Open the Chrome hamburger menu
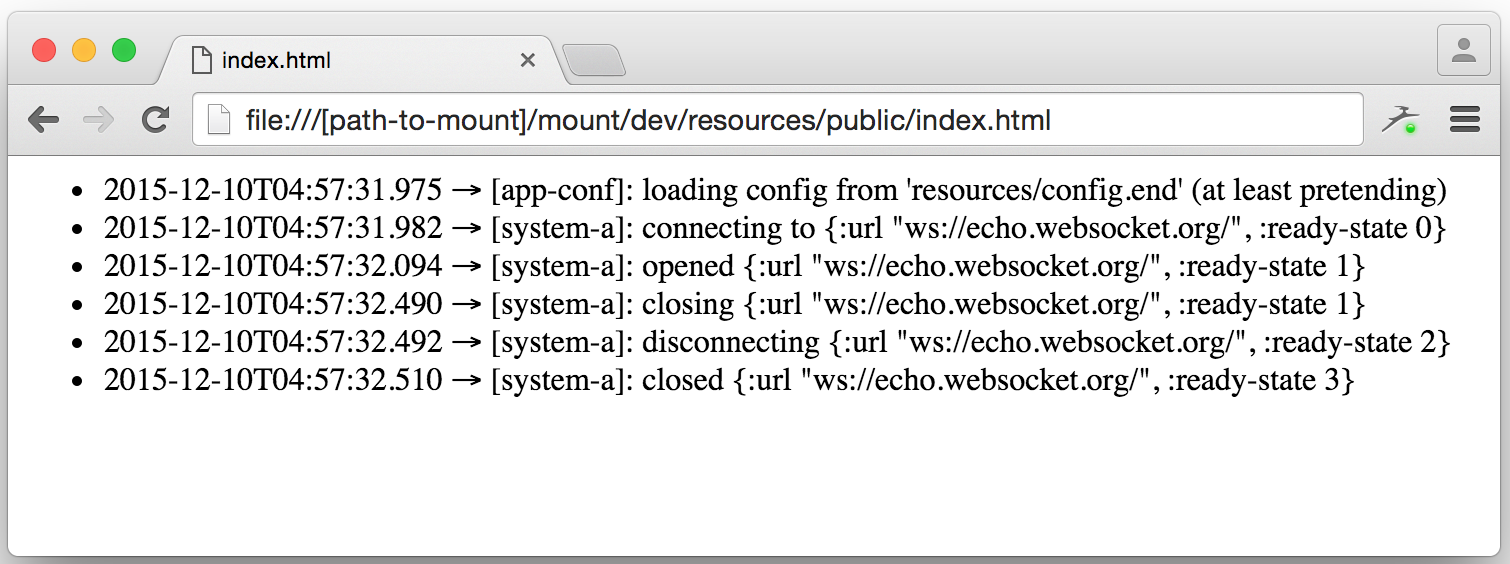The width and height of the screenshot is (1510, 564). [1464, 121]
